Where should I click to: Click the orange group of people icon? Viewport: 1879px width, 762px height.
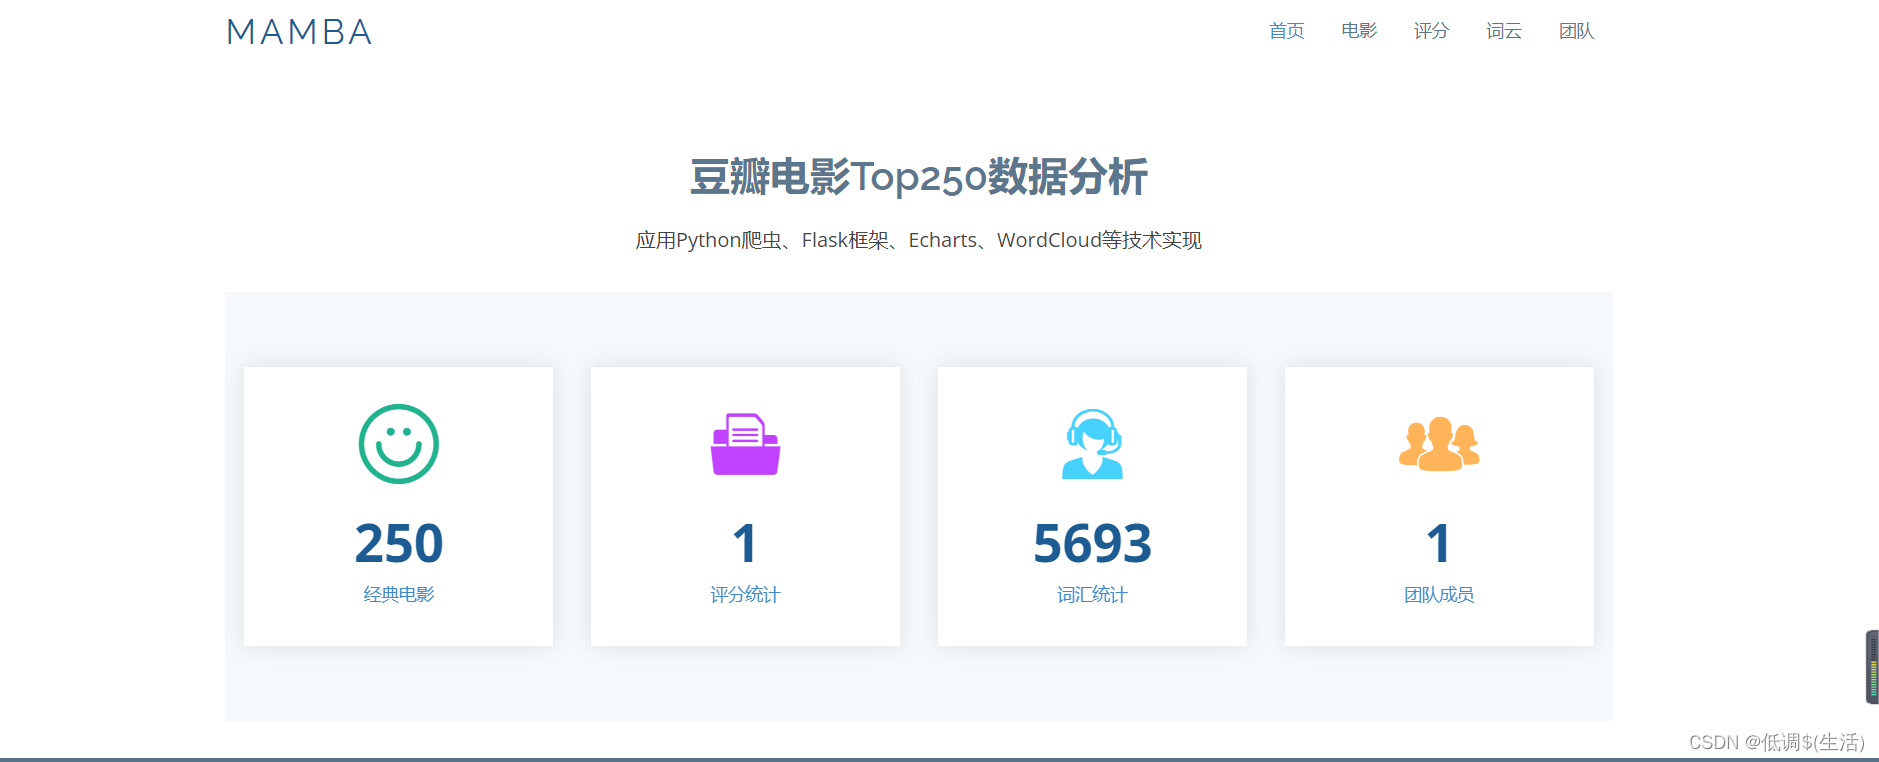1439,444
